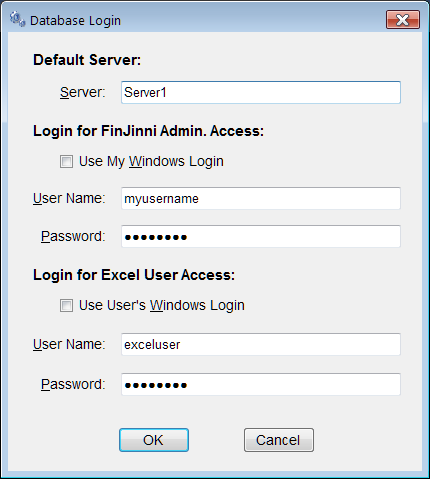Click the field containing myusername
430x479 pixels.
coord(261,198)
